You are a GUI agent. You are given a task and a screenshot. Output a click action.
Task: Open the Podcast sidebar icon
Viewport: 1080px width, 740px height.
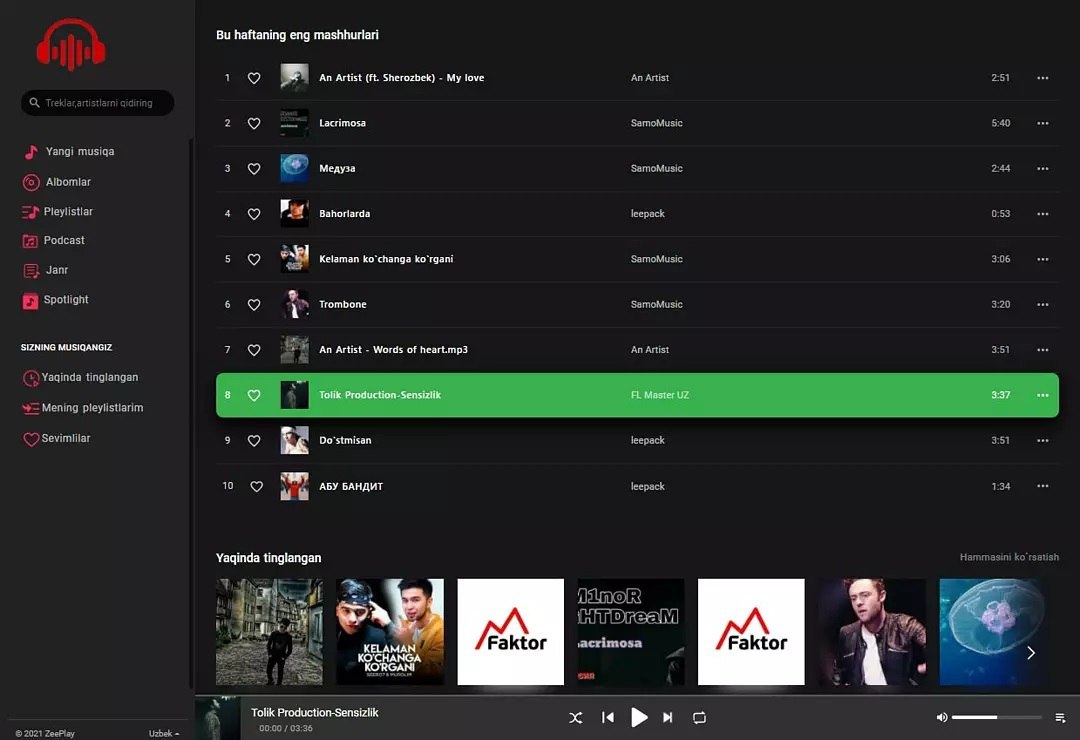pyautogui.click(x=31, y=241)
